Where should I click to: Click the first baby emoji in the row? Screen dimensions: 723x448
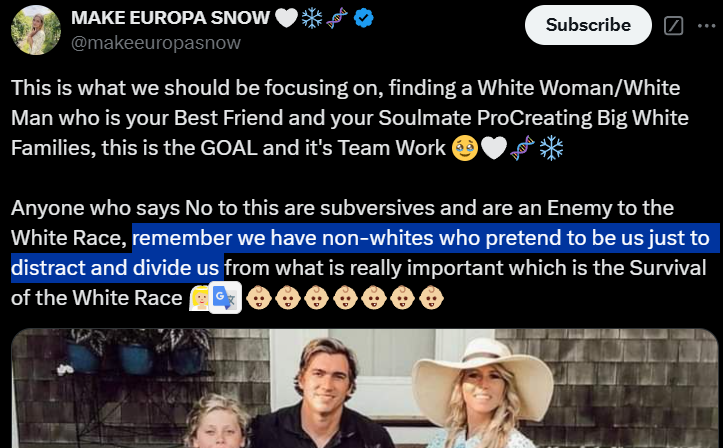click(x=259, y=297)
